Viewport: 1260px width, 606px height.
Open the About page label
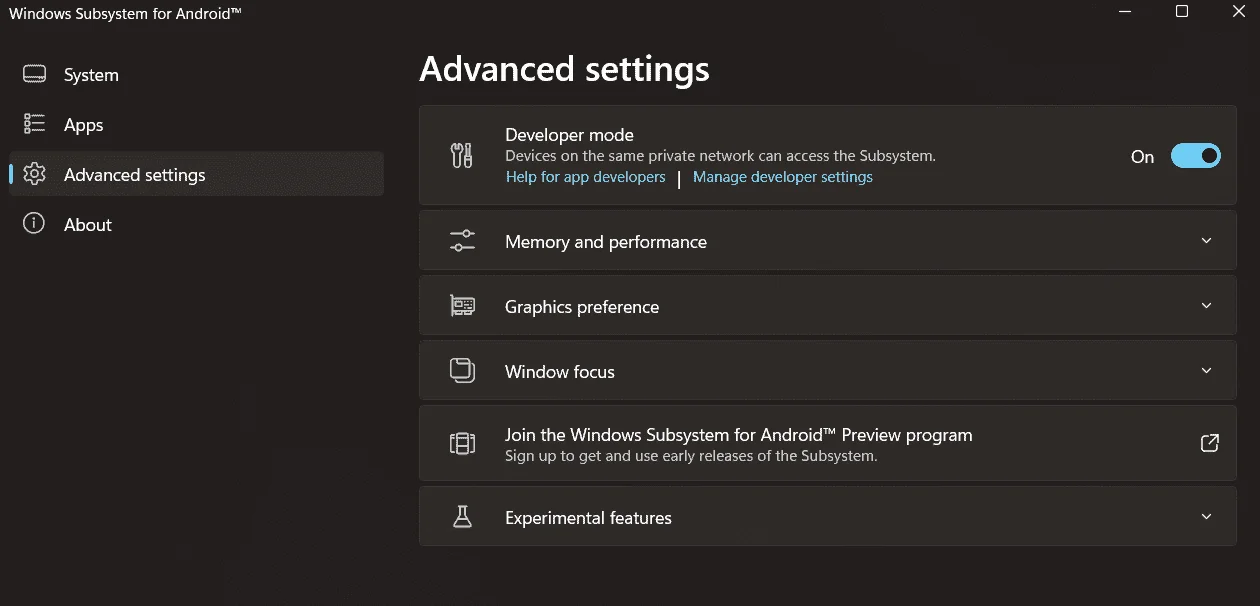[88, 225]
